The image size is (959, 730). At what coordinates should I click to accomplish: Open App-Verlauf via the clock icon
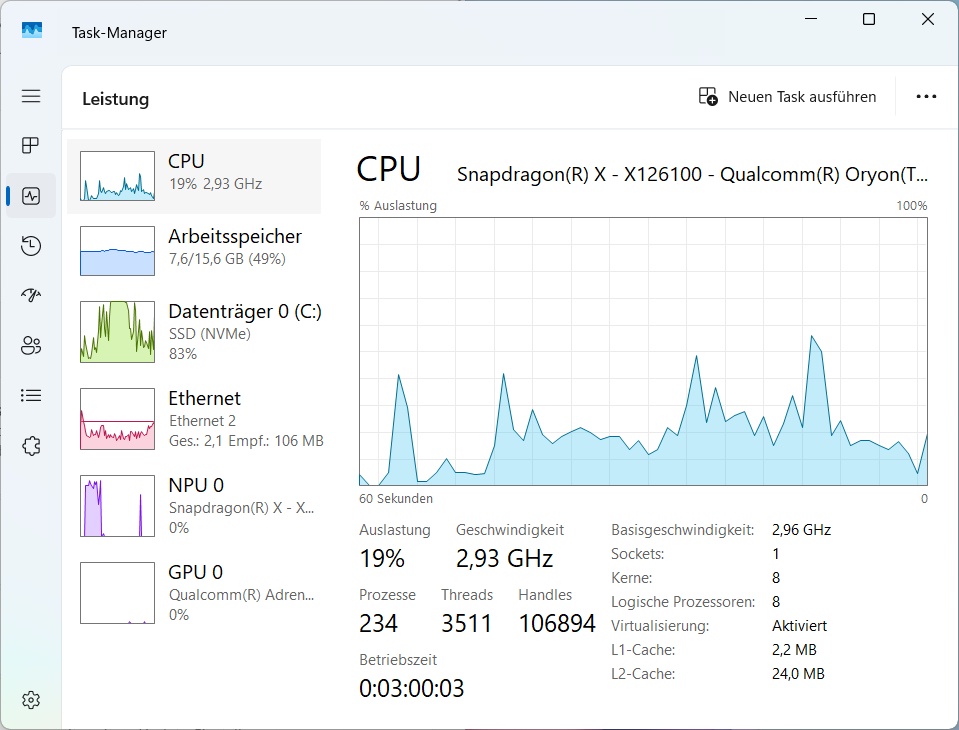(30, 245)
